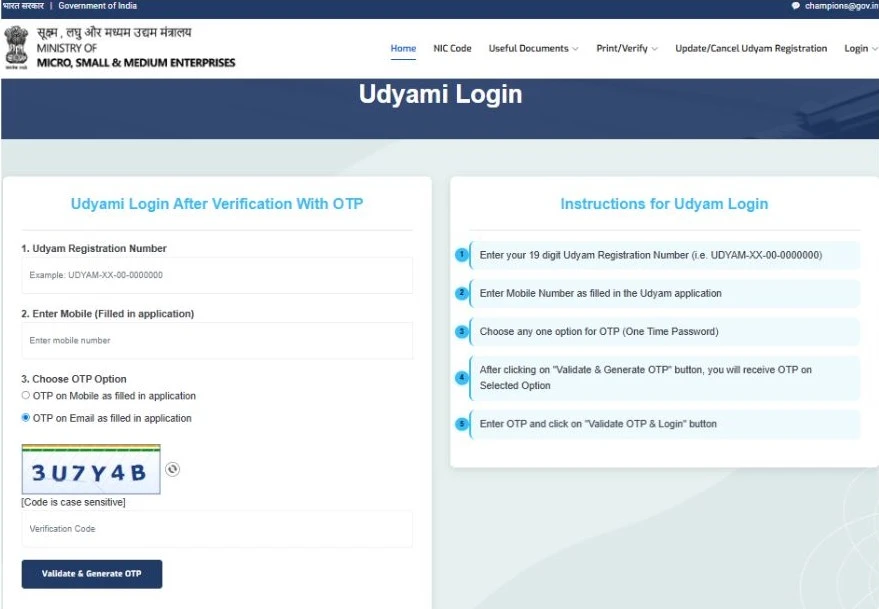Image resolution: width=879 pixels, height=609 pixels.
Task: Click Validate & Generate OTP button
Action: coord(92,574)
